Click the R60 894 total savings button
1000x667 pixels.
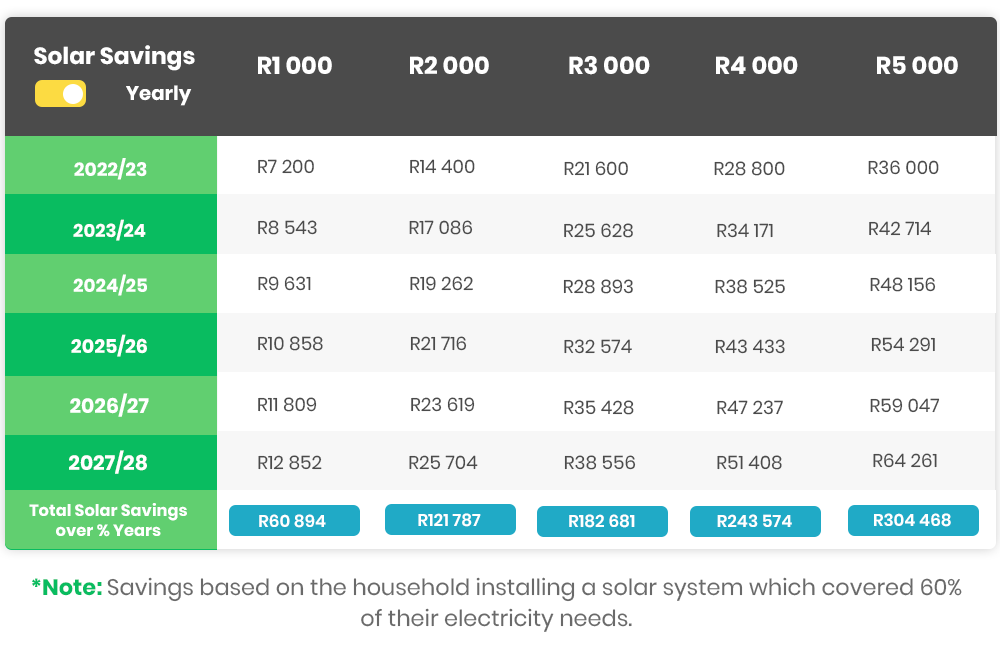(x=294, y=521)
